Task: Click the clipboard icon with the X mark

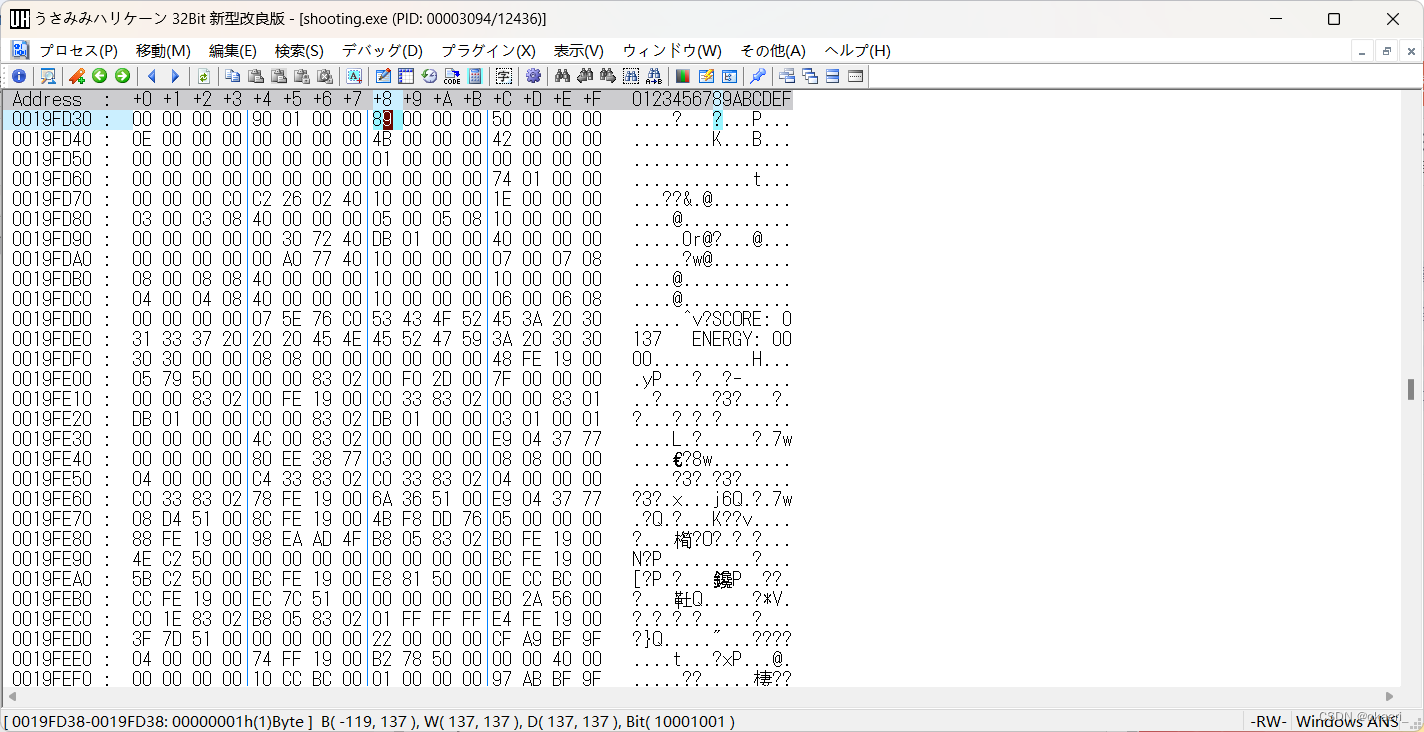Action: click(326, 76)
